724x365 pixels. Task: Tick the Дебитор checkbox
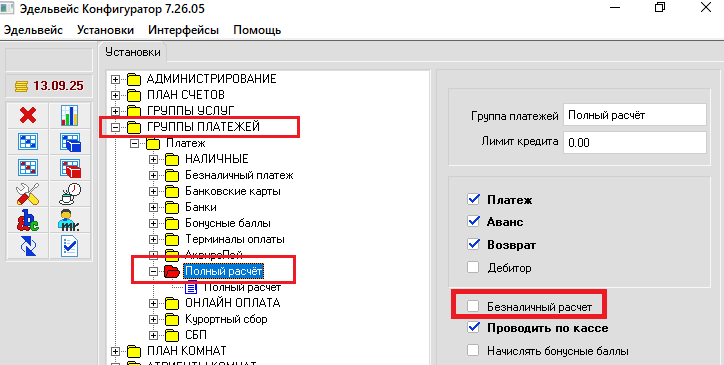pyautogui.click(x=473, y=267)
